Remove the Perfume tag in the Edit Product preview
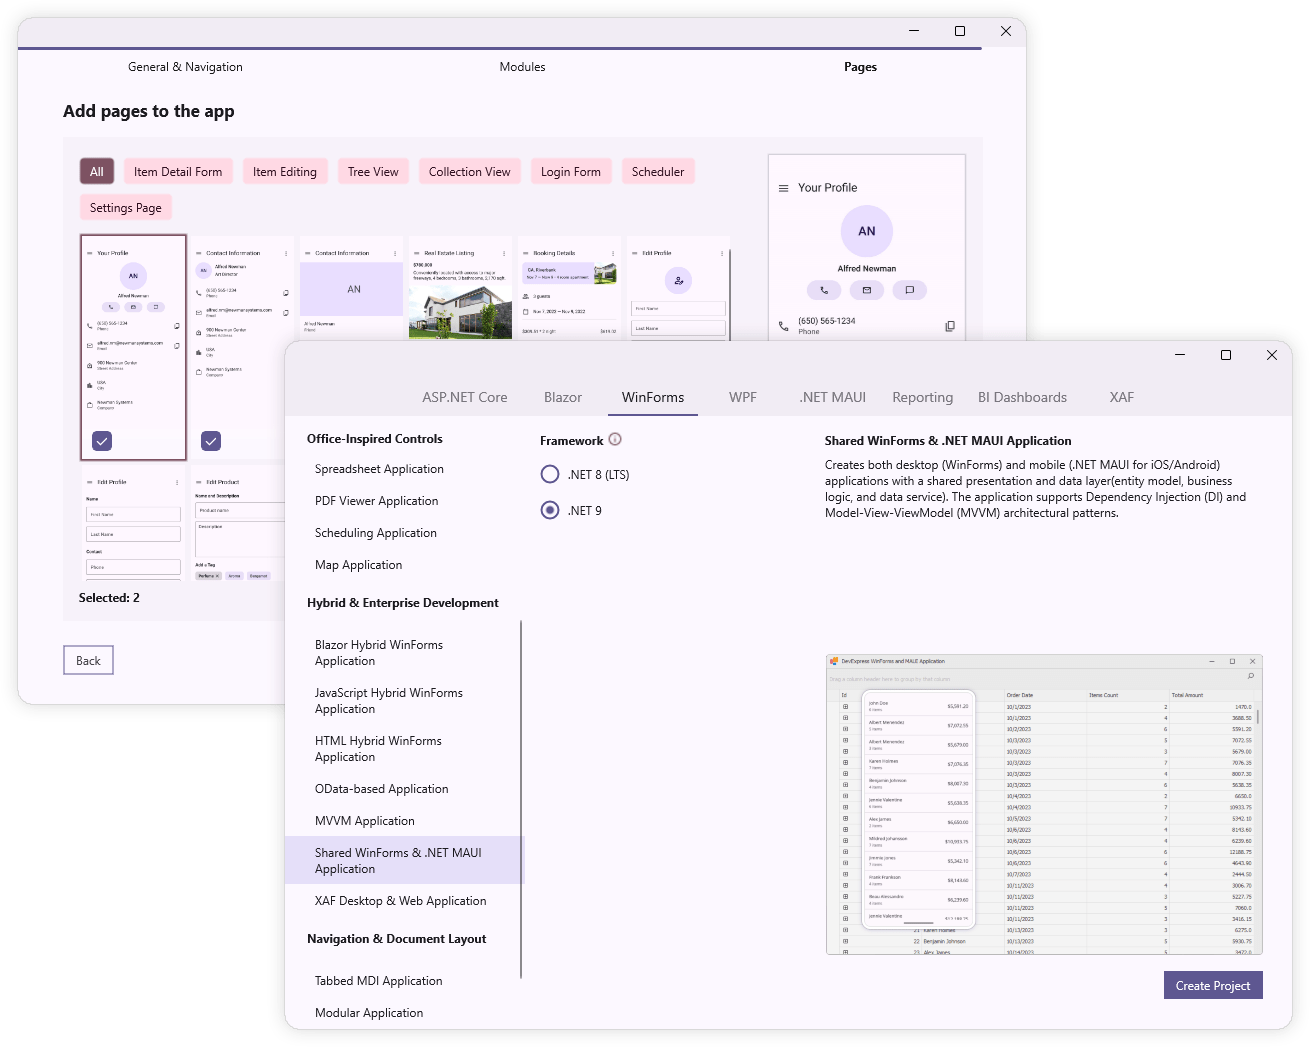 pyautogui.click(x=216, y=576)
